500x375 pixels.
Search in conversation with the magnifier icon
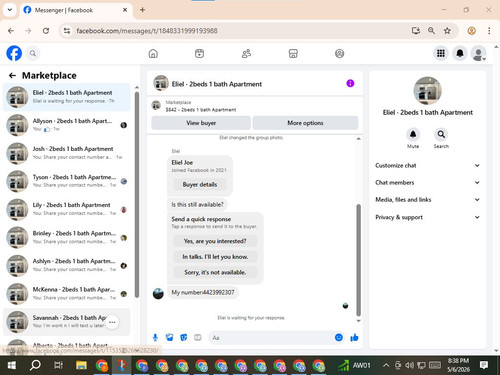(x=441, y=134)
